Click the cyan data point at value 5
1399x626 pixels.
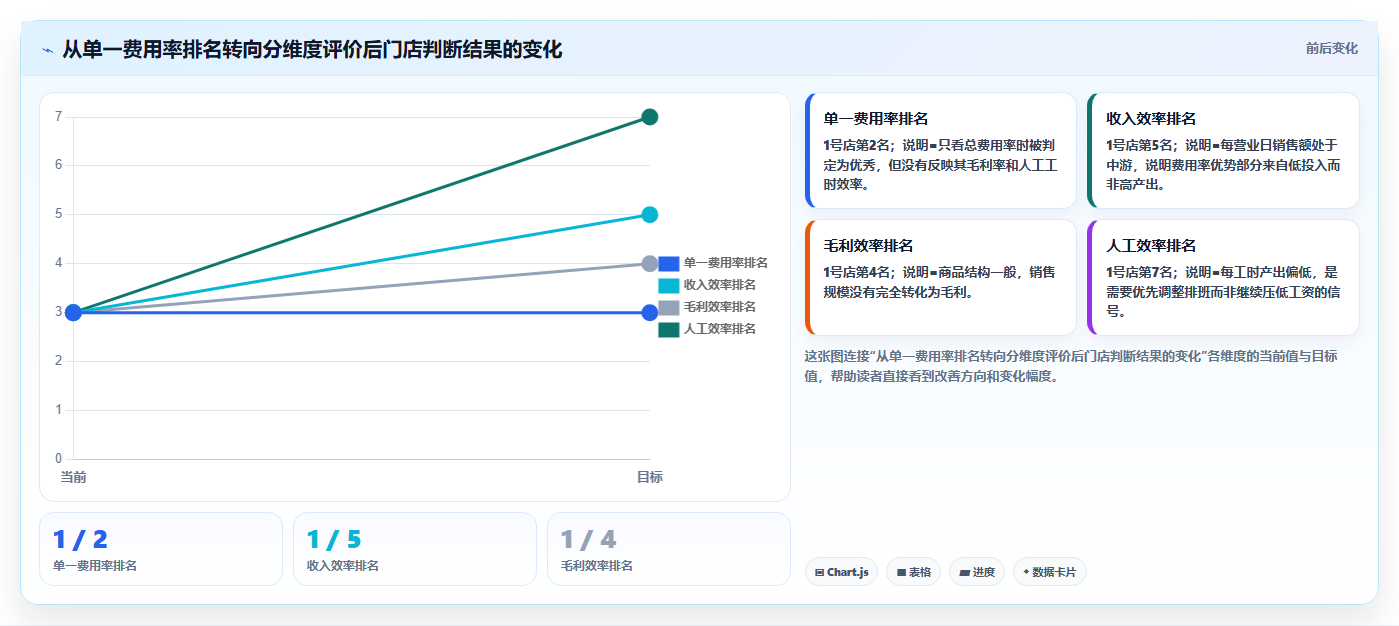(649, 214)
